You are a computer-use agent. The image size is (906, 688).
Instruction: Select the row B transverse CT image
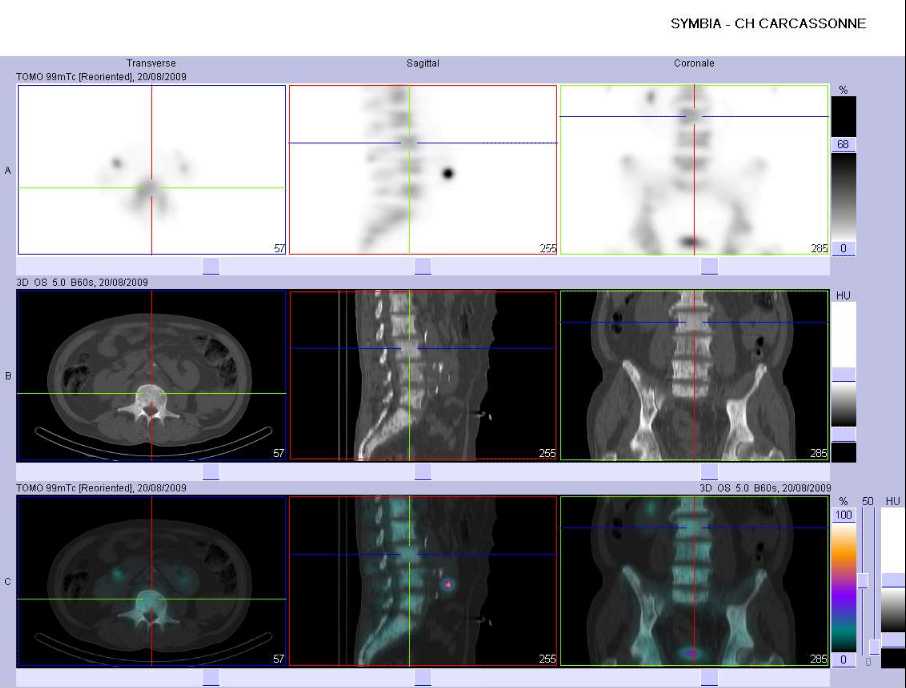(152, 375)
